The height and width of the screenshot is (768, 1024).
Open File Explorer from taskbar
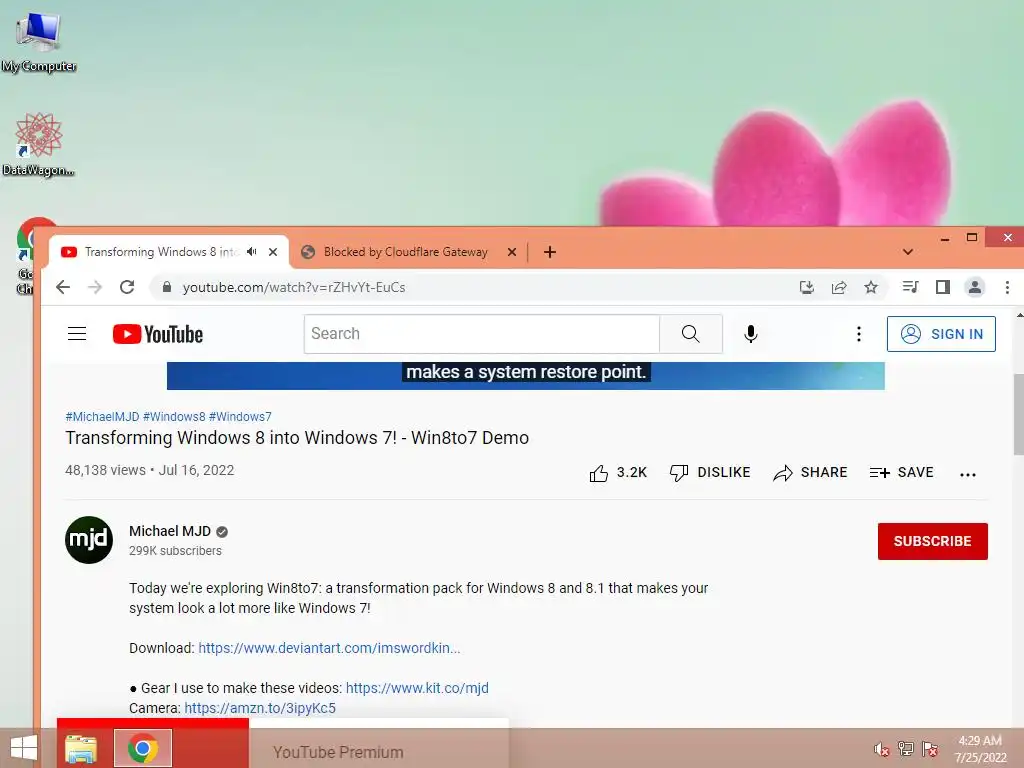[81, 748]
